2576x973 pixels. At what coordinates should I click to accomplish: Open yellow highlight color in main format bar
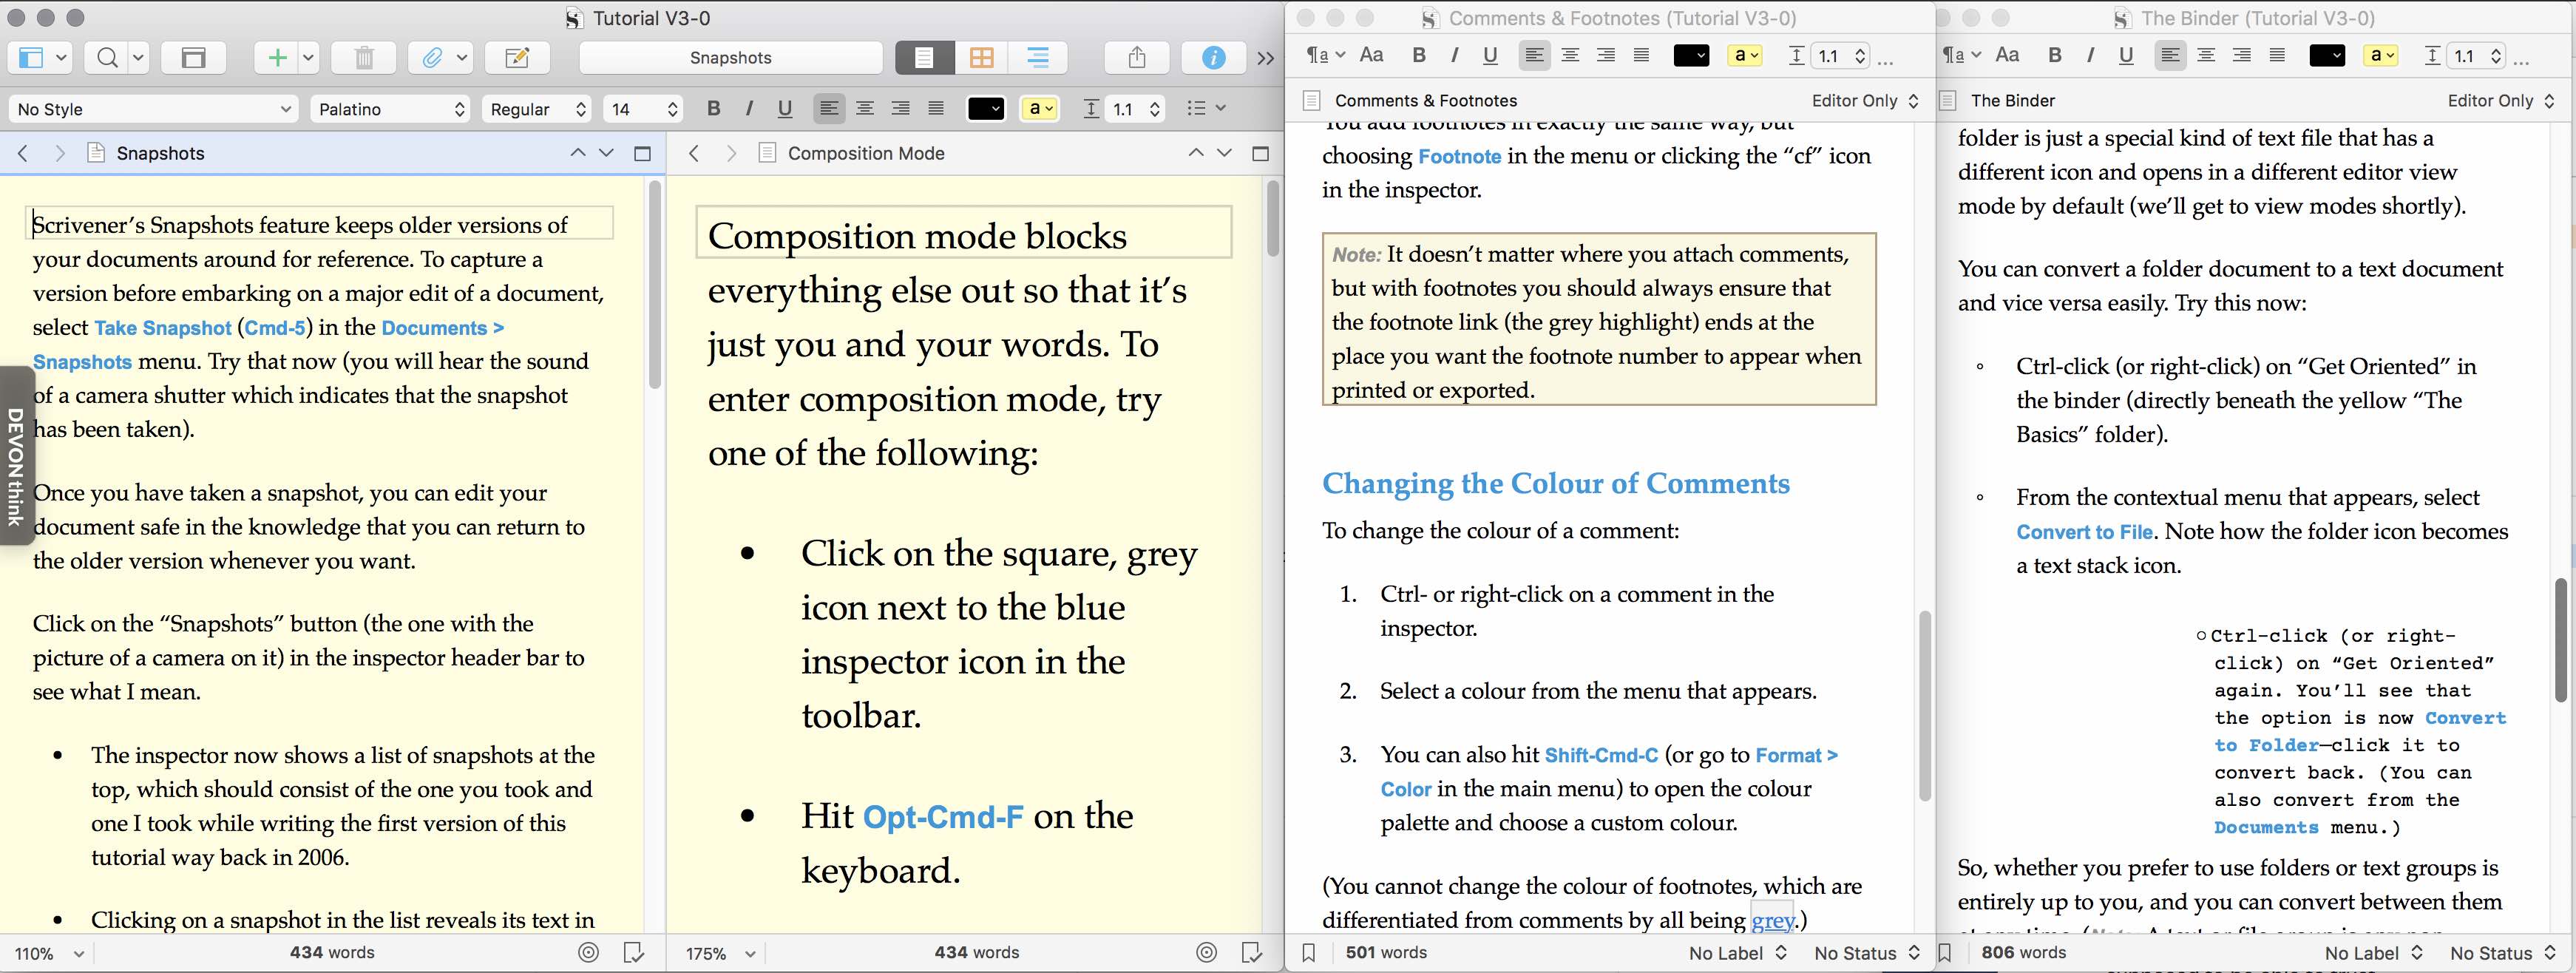coord(1039,108)
